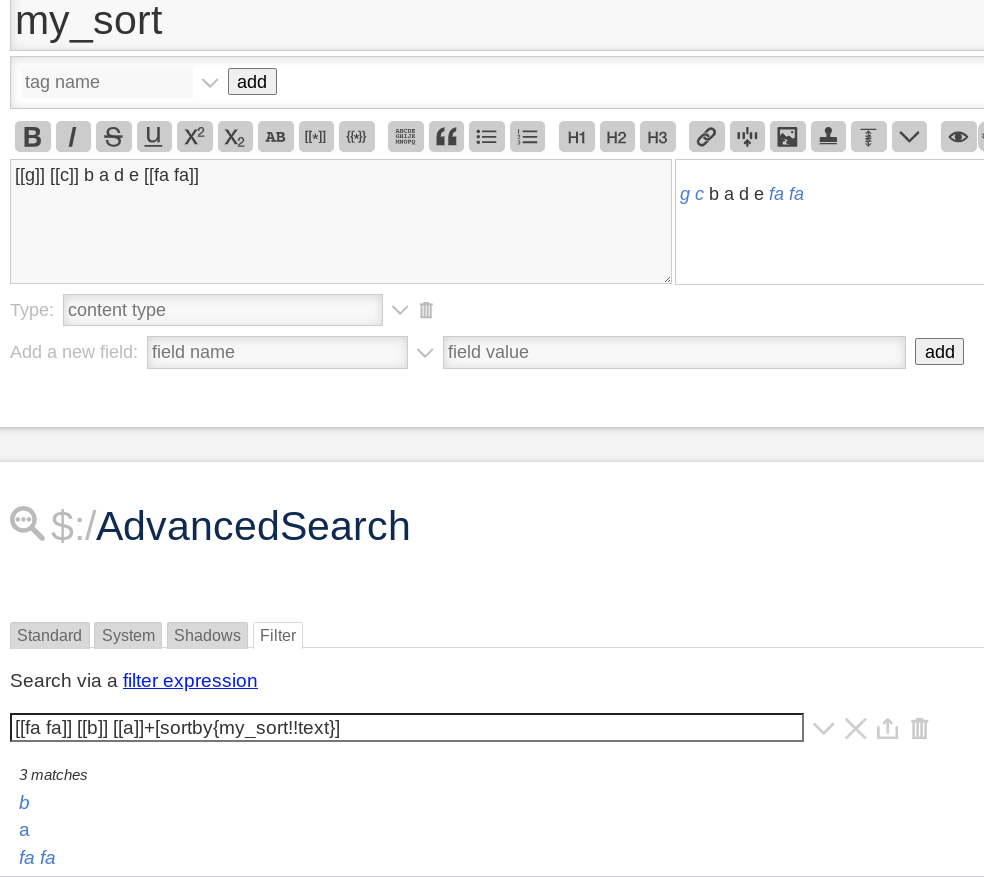
Task: Open the tag name dropdown arrow
Action: coord(210,83)
